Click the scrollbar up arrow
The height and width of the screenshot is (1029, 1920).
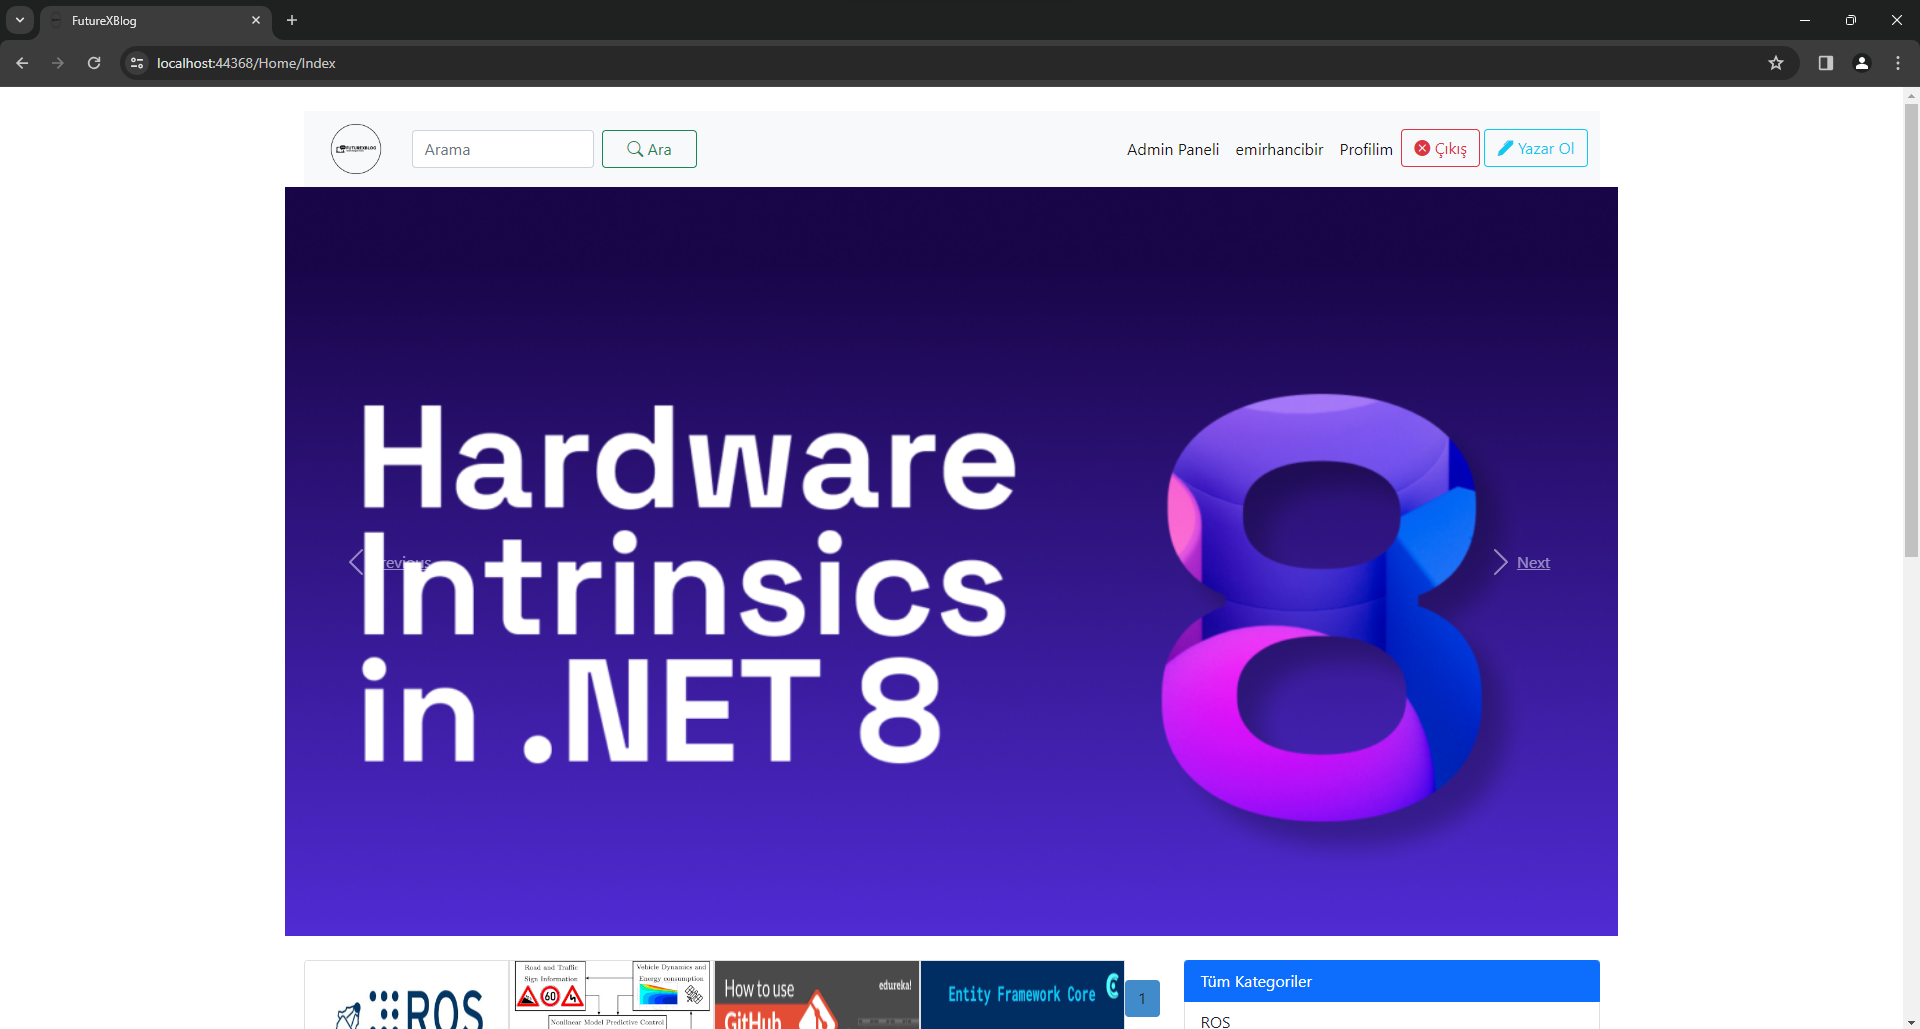click(1911, 95)
